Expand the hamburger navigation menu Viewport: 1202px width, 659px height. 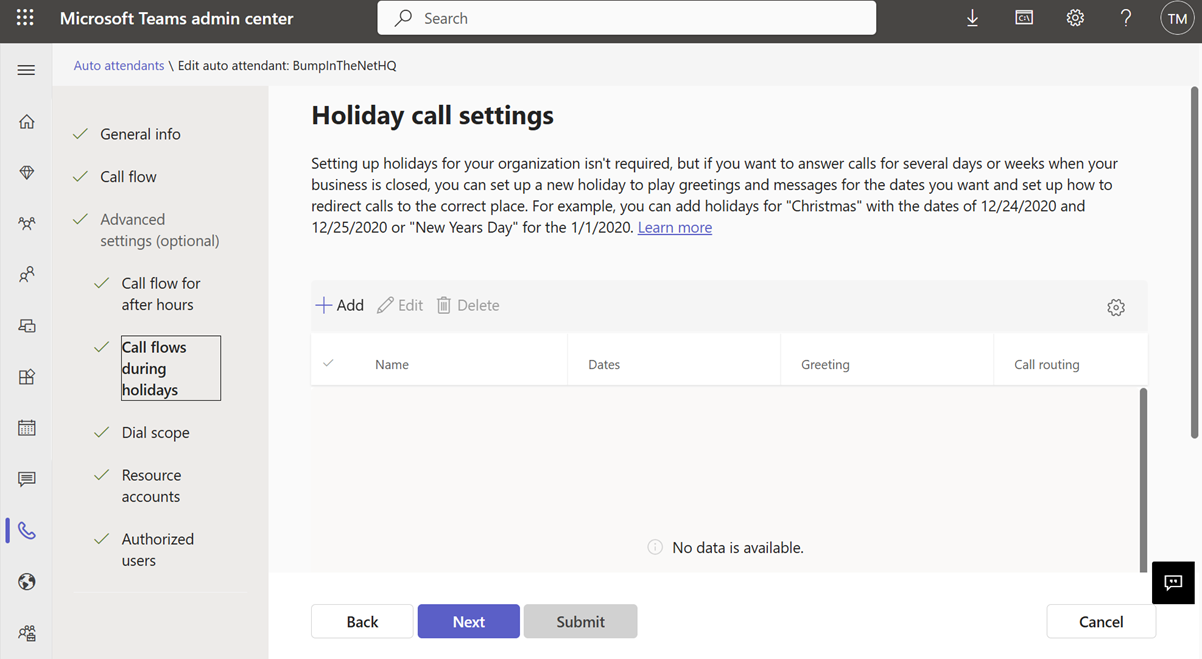27,70
